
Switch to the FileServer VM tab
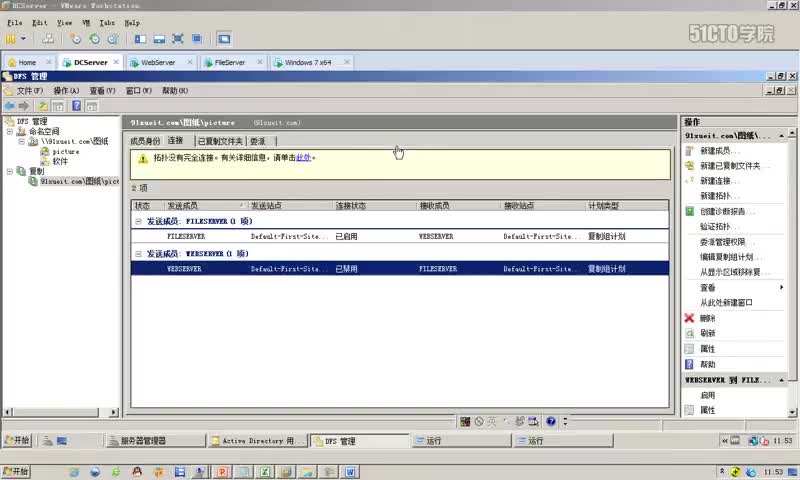[230, 62]
